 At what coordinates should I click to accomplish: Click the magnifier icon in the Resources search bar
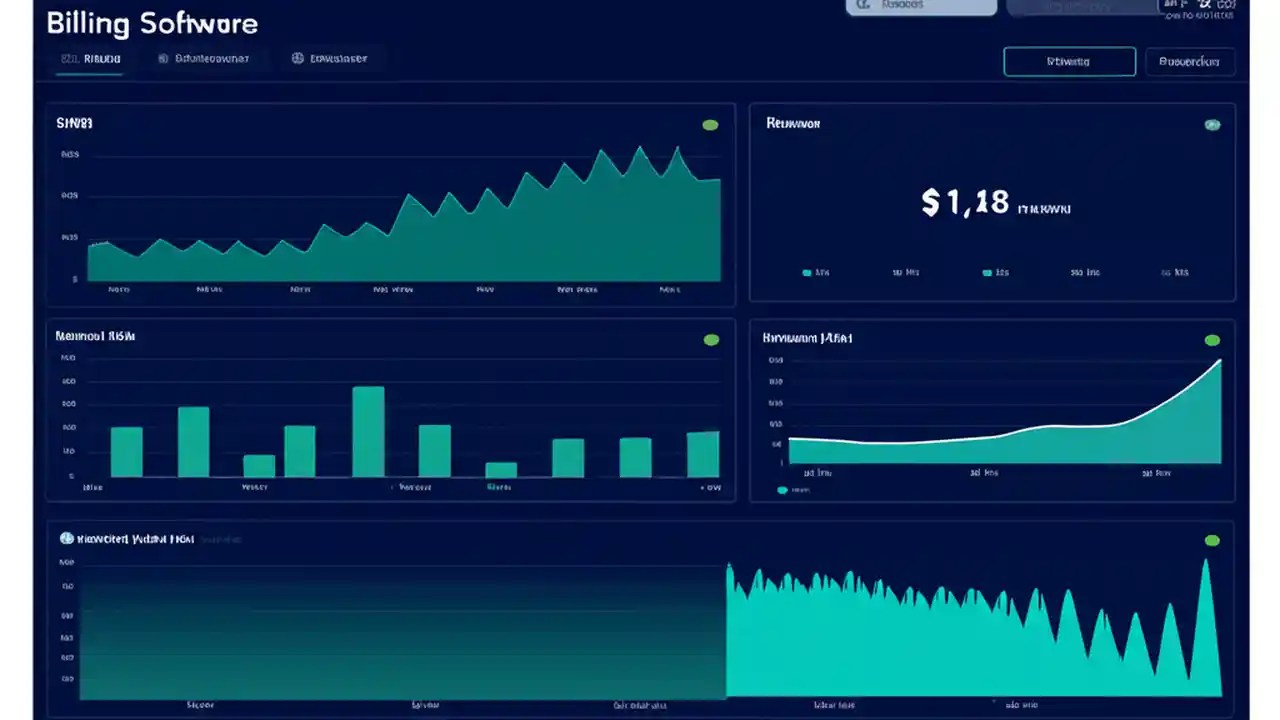(863, 6)
